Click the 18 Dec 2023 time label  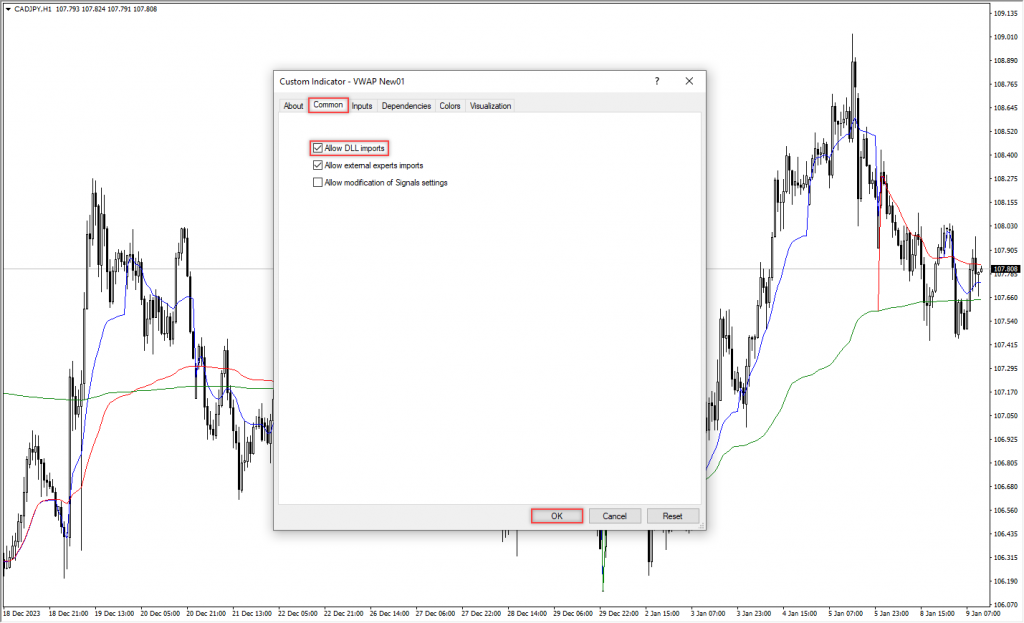pos(22,613)
